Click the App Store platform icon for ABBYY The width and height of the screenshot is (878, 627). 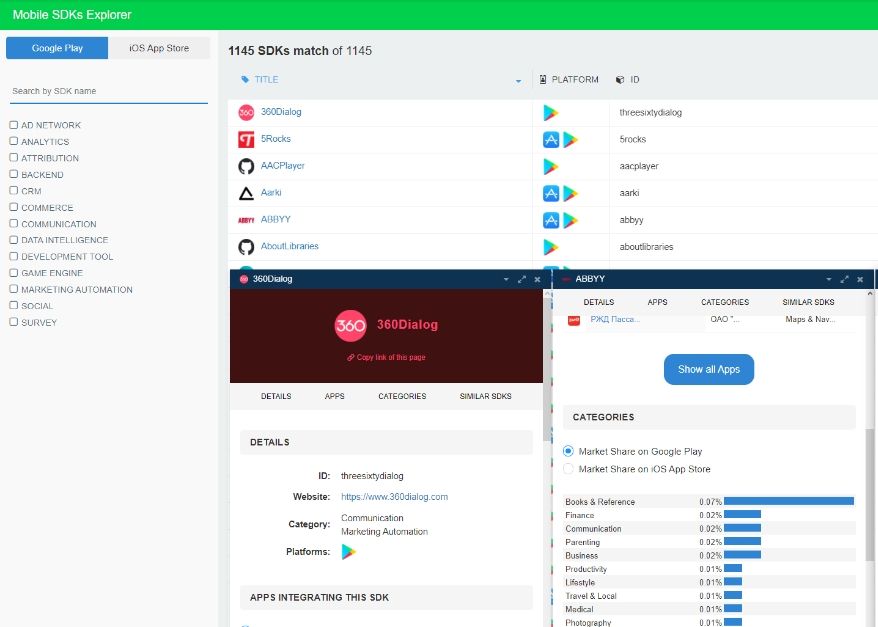pos(550,219)
